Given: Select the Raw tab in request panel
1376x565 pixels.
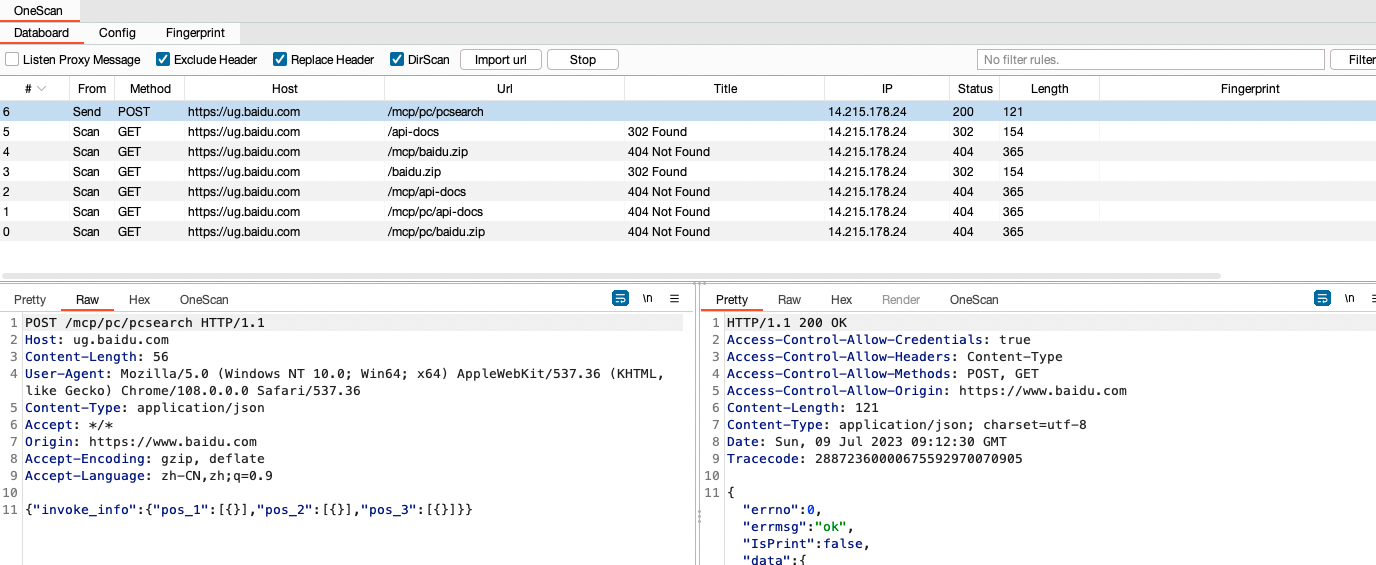Looking at the screenshot, I should [x=88, y=299].
